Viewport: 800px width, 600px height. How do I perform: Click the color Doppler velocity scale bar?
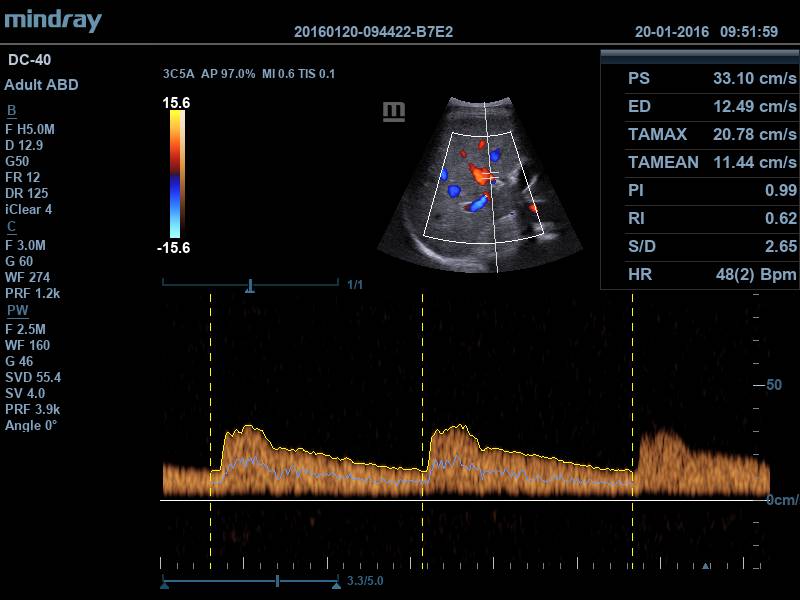coord(176,174)
